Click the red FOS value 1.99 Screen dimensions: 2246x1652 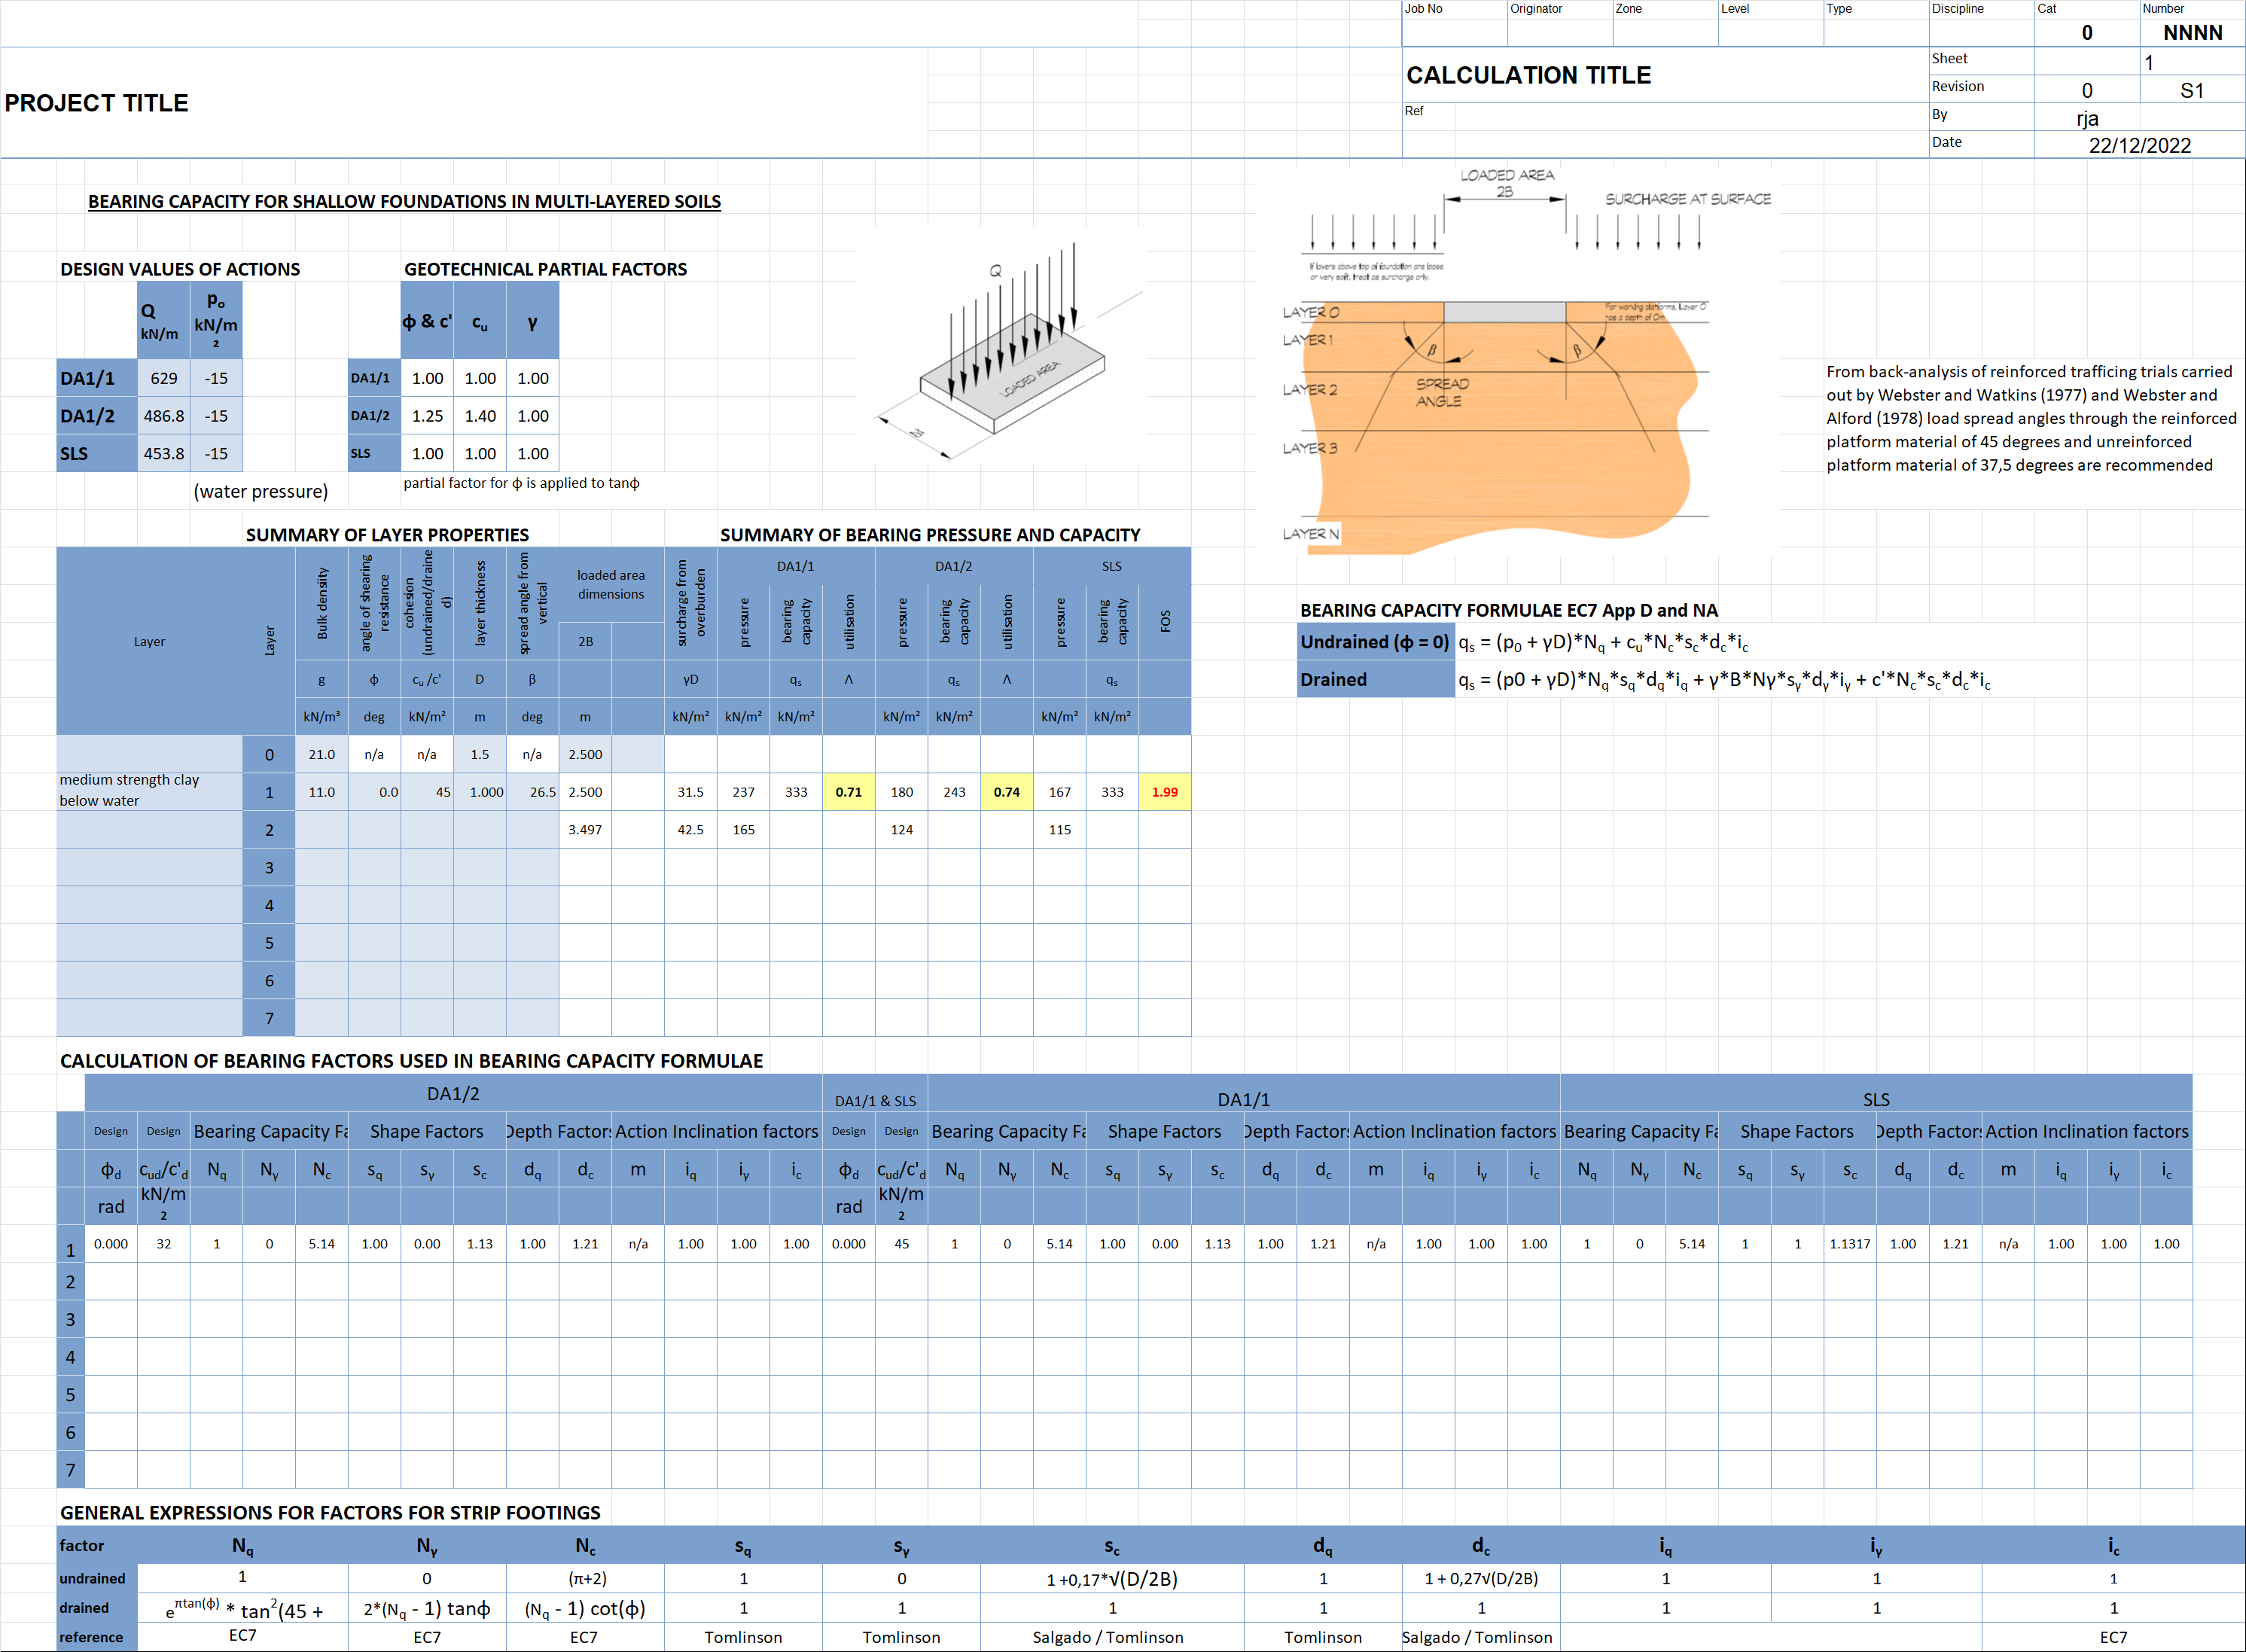[1165, 792]
